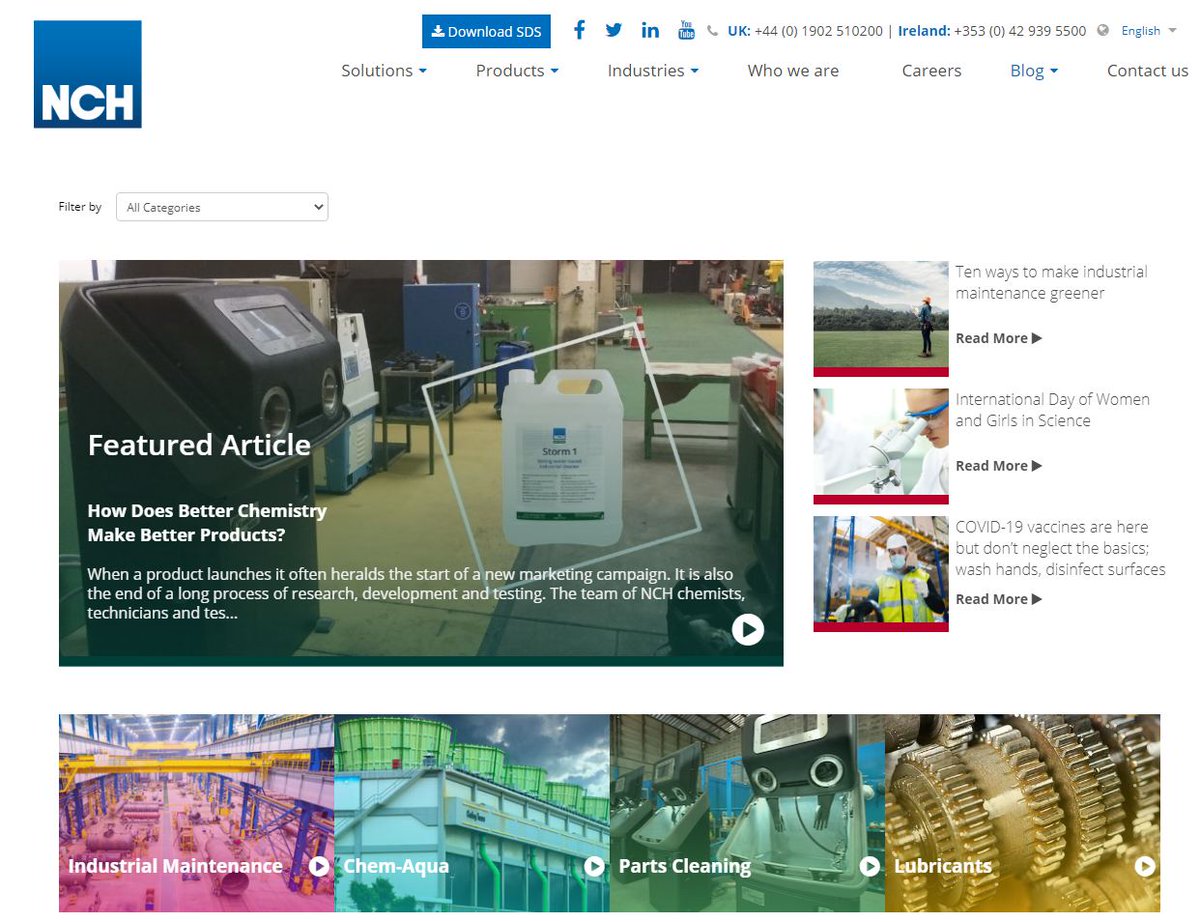Read More on Women and Girls in Science
The width and height of the screenshot is (1200, 922).
point(998,465)
